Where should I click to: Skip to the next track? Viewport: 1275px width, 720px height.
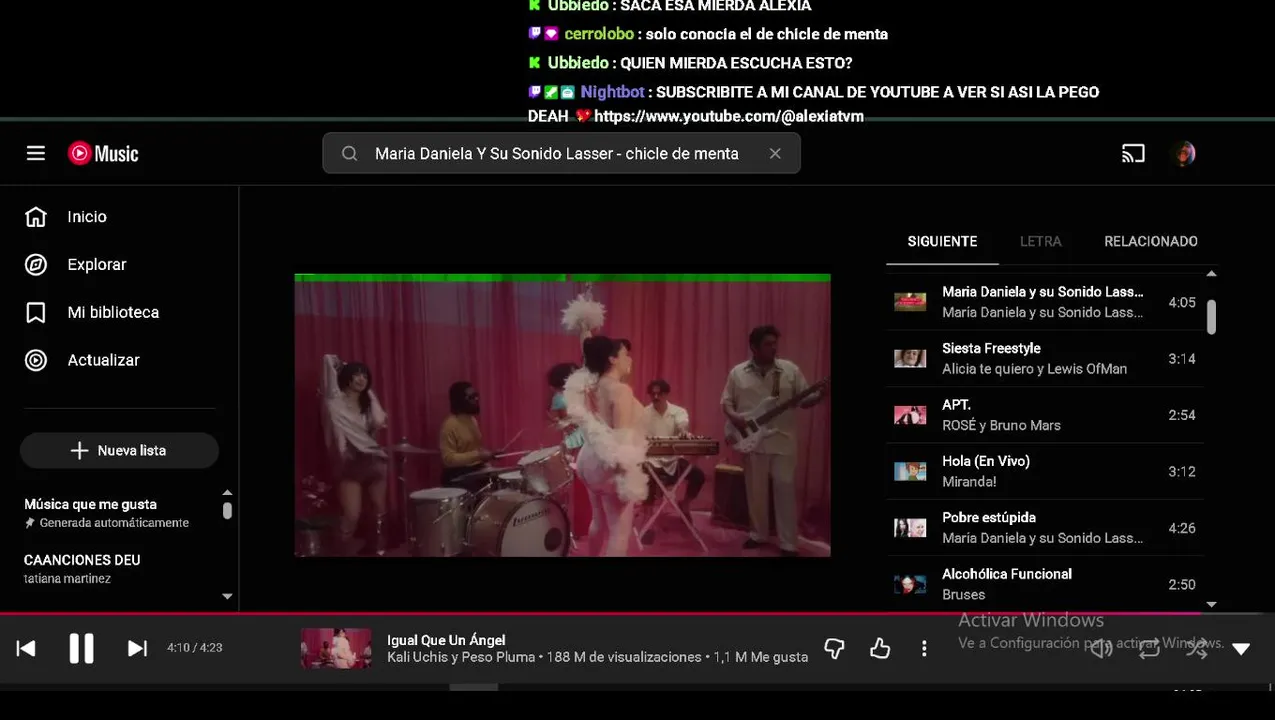(x=137, y=649)
